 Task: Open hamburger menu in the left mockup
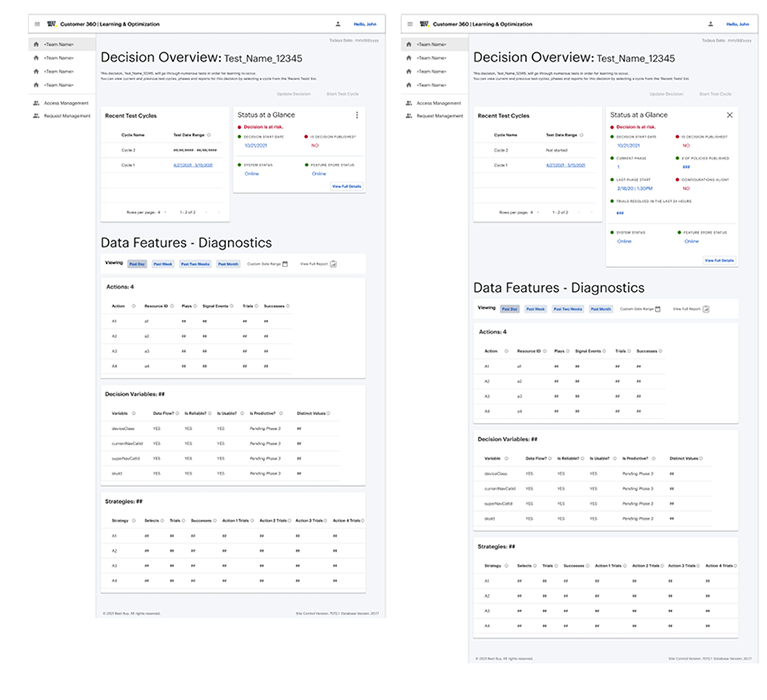click(37, 23)
